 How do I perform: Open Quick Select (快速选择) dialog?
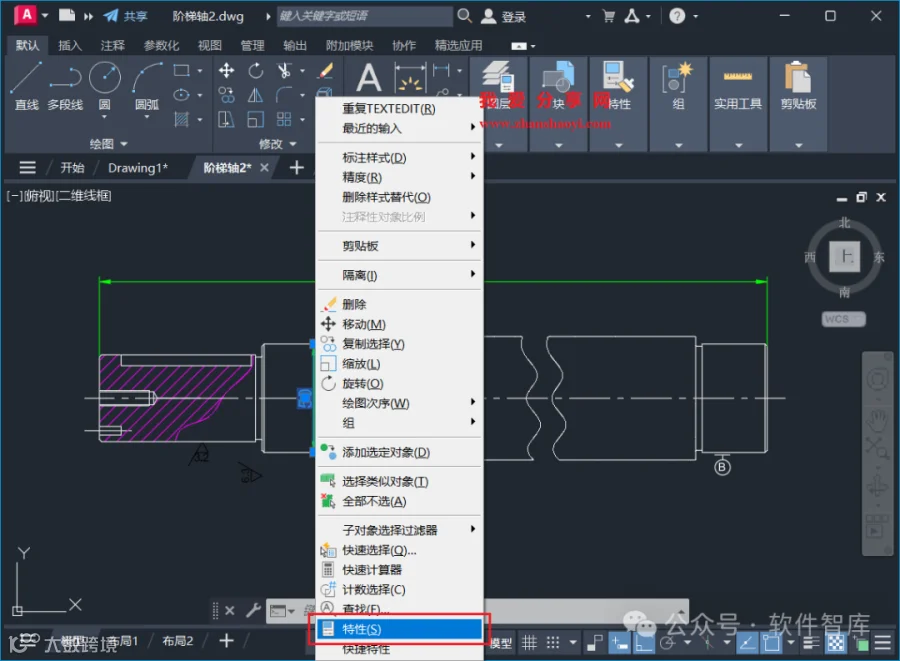(x=399, y=550)
